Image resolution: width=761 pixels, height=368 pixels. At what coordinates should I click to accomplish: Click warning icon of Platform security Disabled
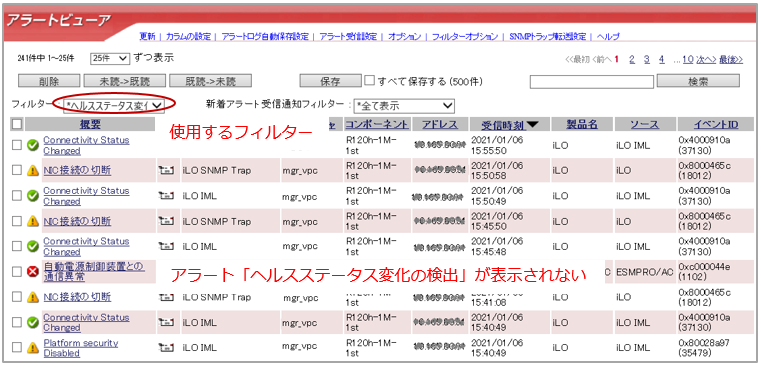click(x=33, y=348)
